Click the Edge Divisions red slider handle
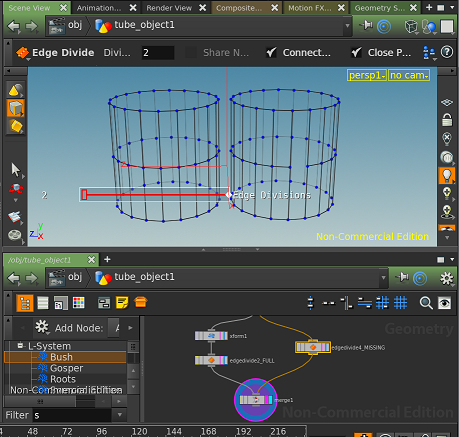Image resolution: width=459 pixels, height=437 pixels. pyautogui.click(x=84, y=195)
